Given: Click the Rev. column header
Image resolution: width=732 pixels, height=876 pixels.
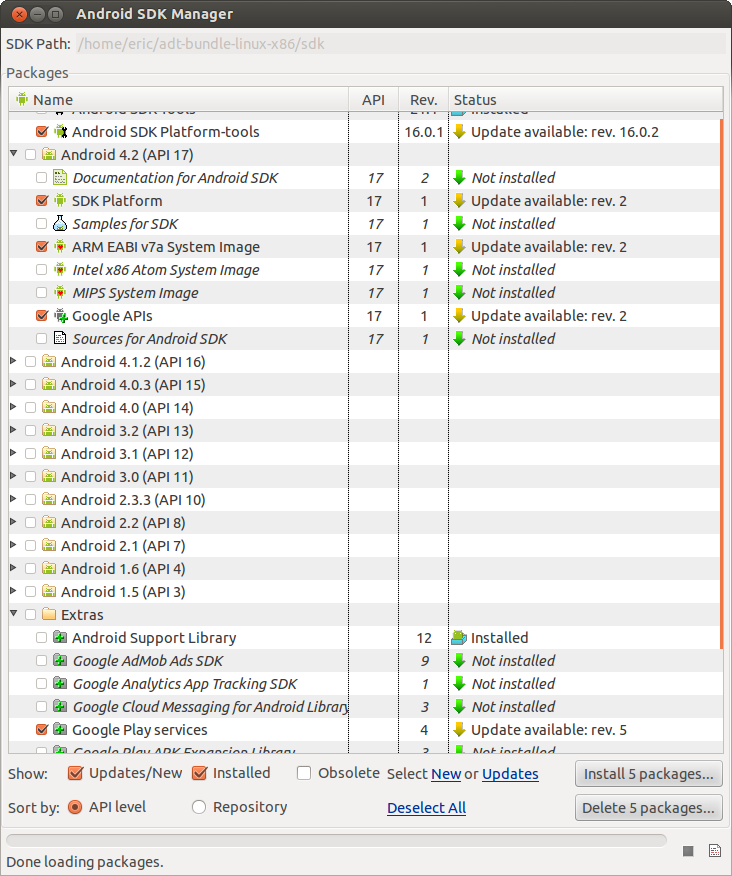Looking at the screenshot, I should tap(423, 99).
